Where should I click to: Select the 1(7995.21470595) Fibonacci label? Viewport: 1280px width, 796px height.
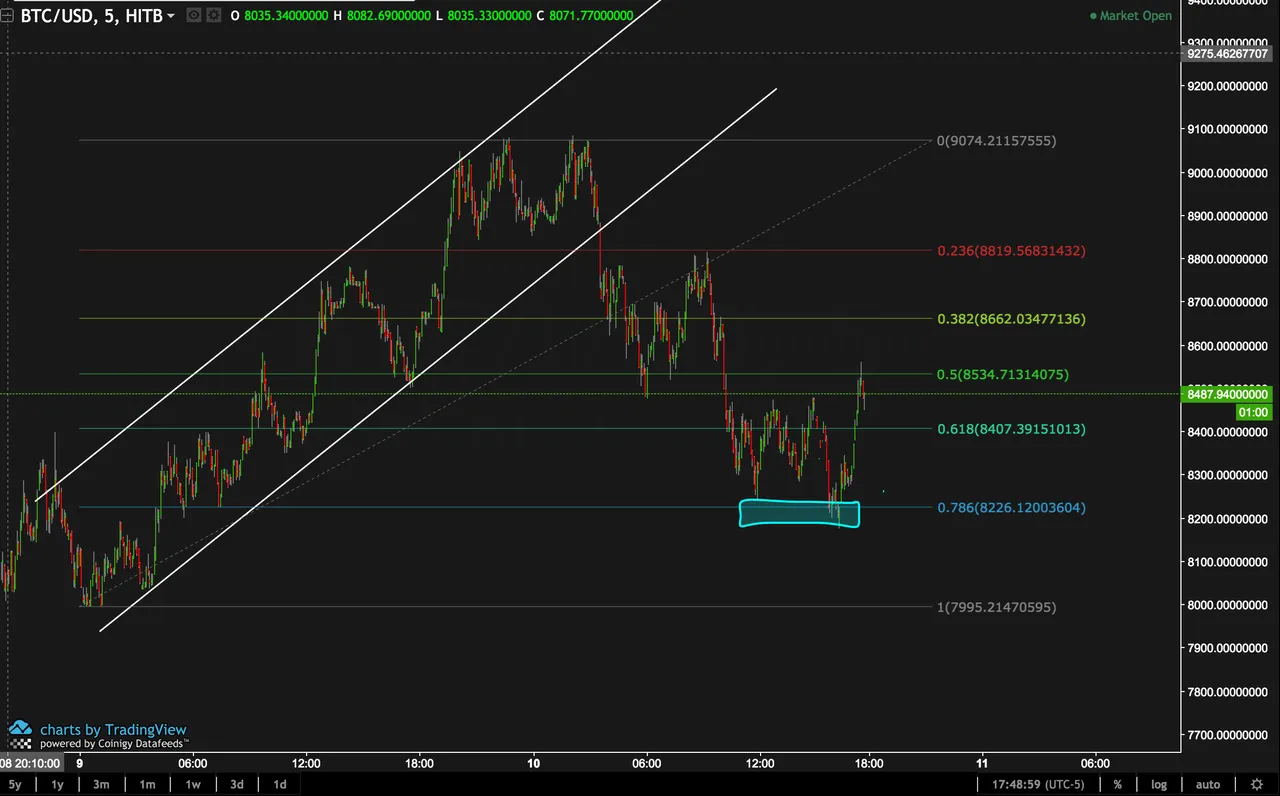pos(996,607)
